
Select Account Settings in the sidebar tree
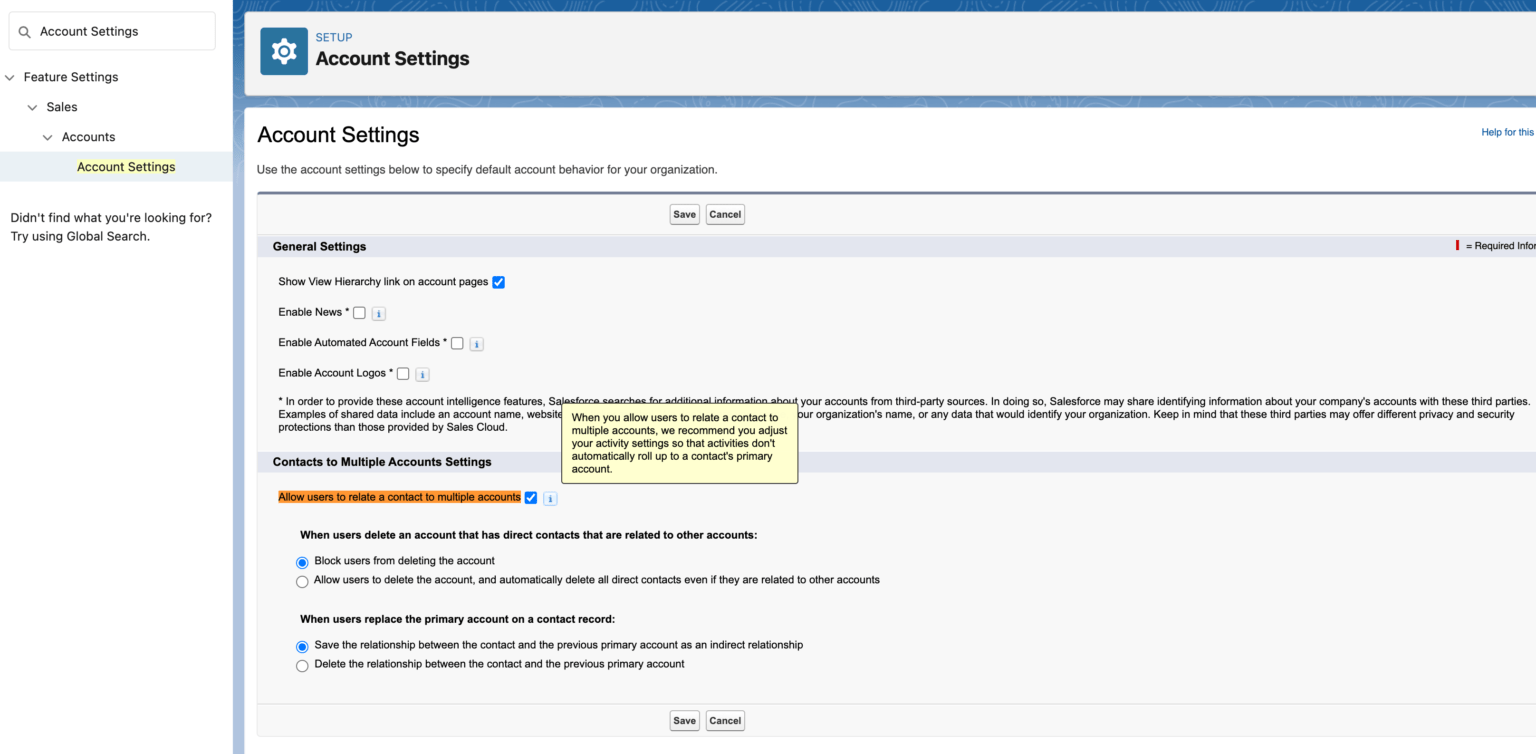(126, 166)
